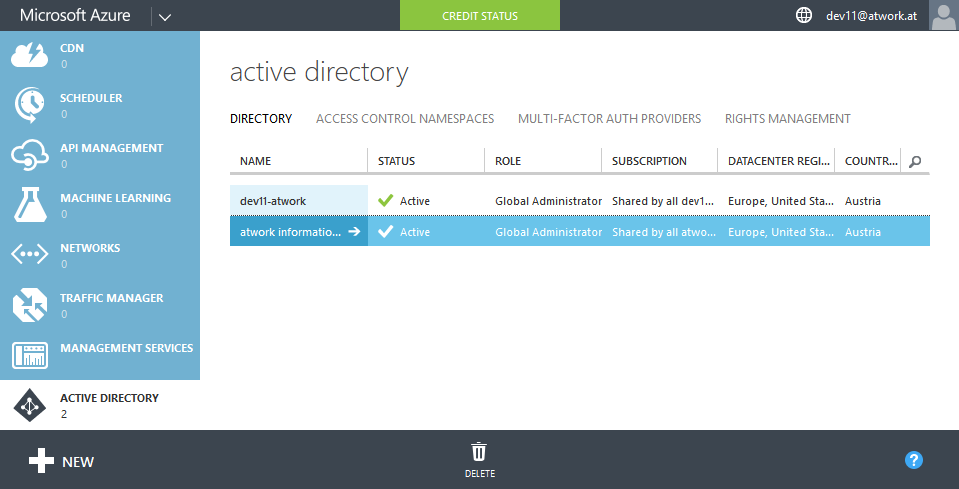Viewport: 959px width, 489px height.
Task: Click the arrow on atwork information row
Action: [x=354, y=232]
